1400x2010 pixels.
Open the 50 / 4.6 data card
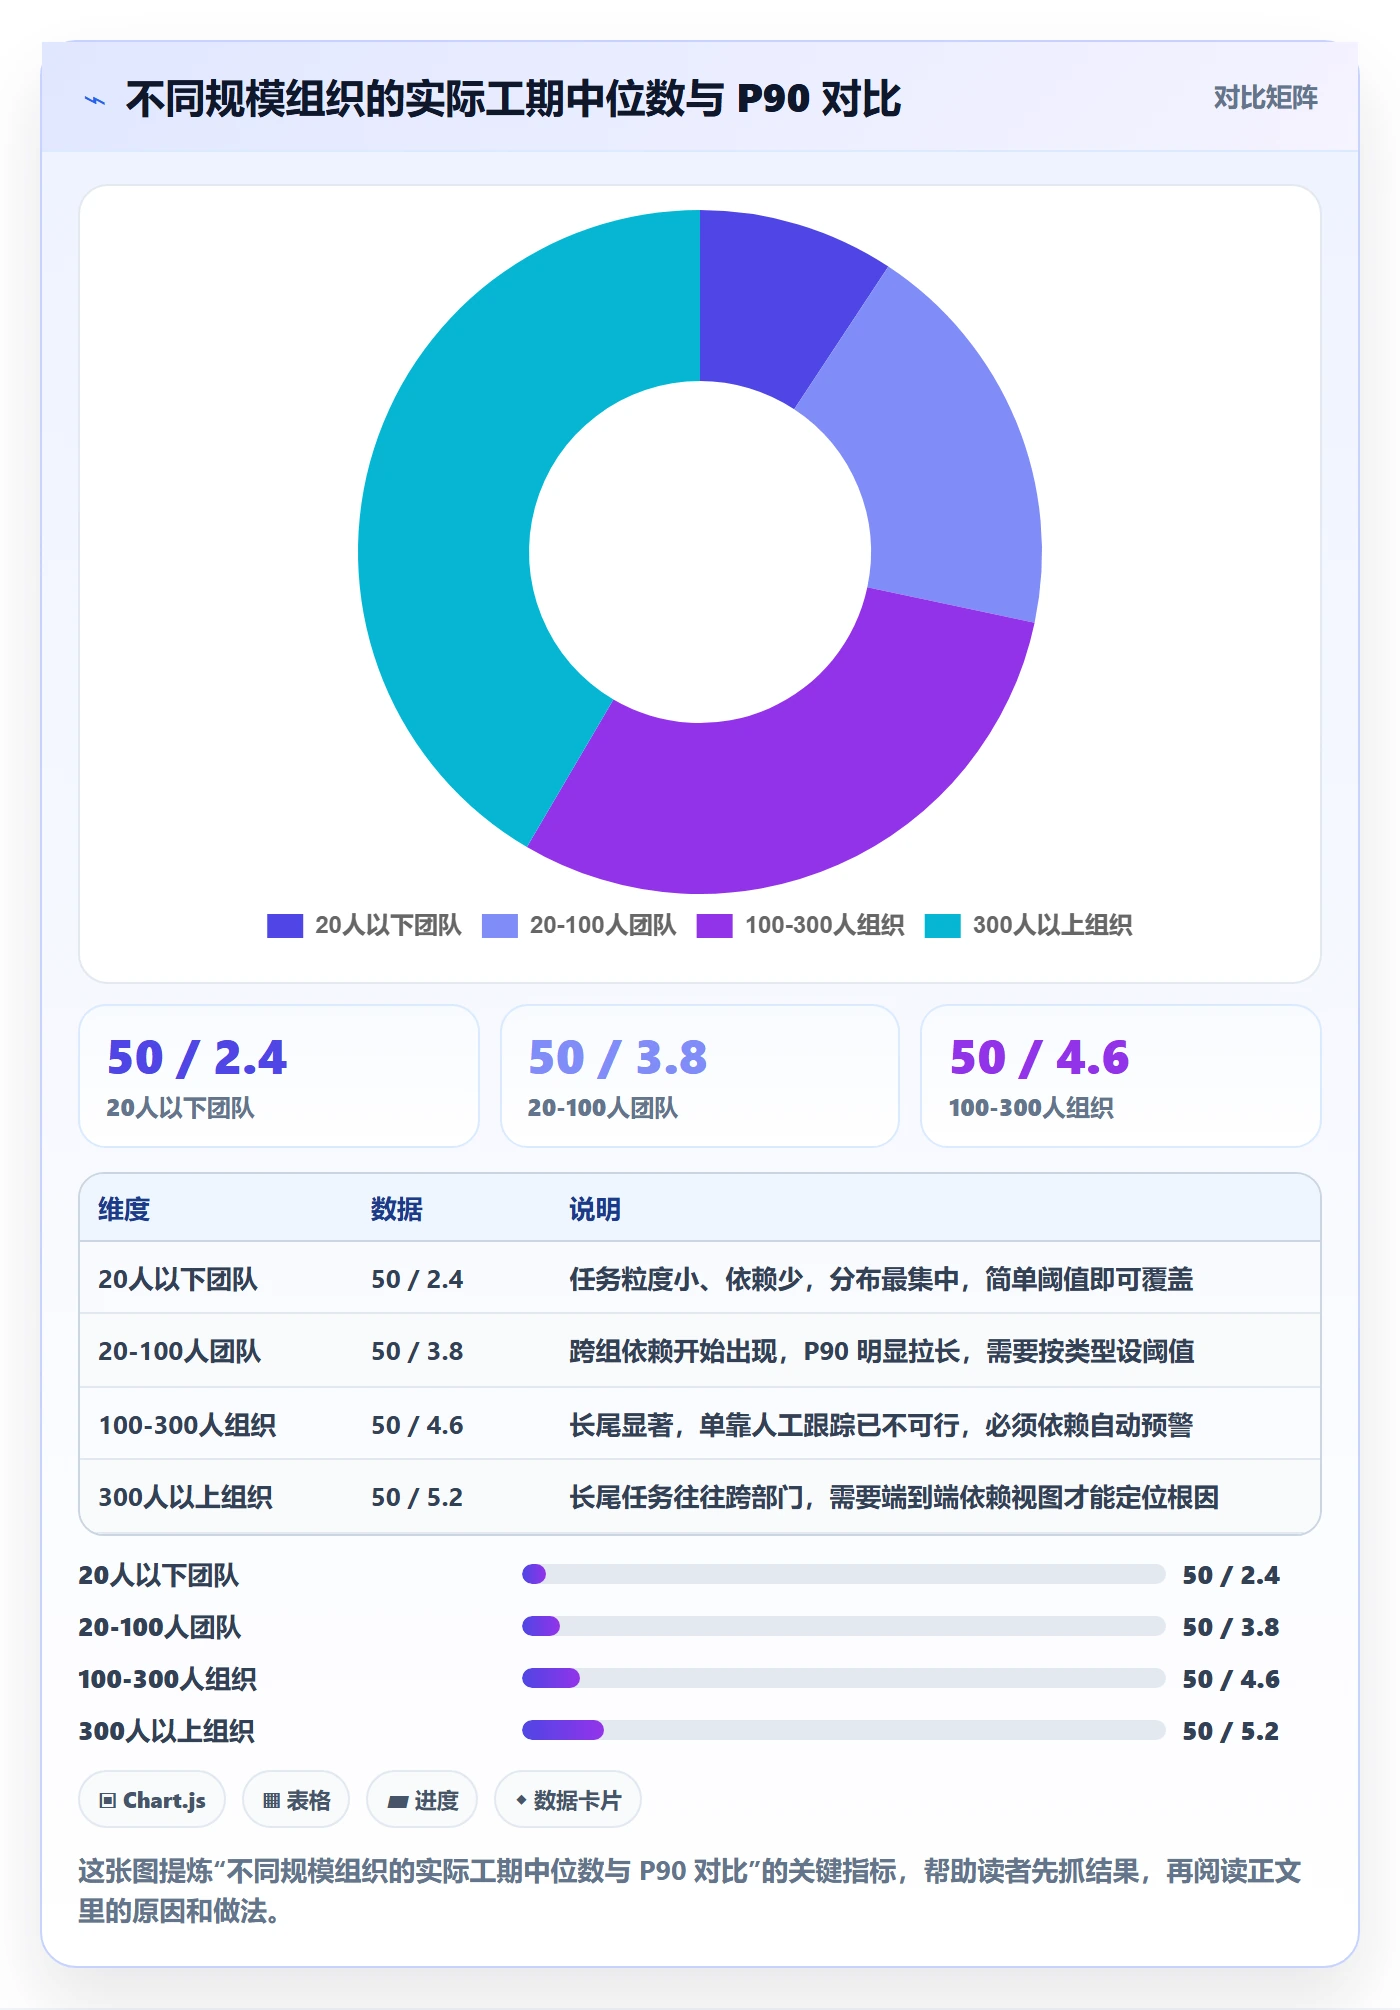1121,1076
